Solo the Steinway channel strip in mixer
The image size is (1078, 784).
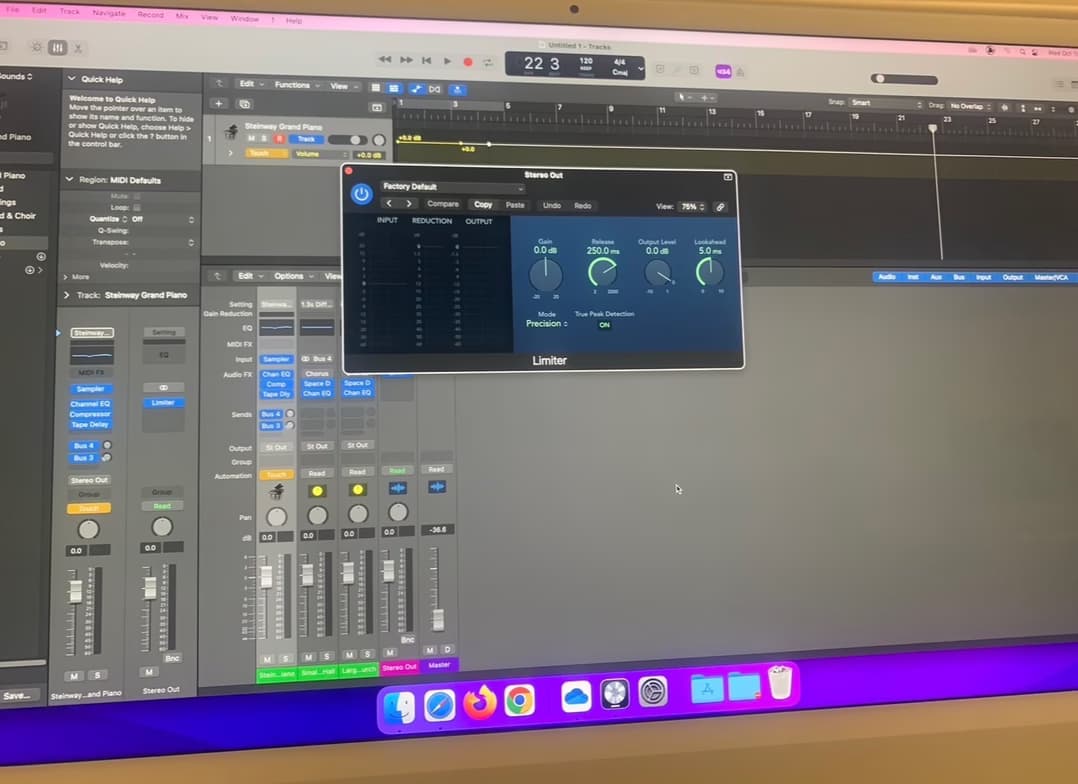click(x=284, y=657)
